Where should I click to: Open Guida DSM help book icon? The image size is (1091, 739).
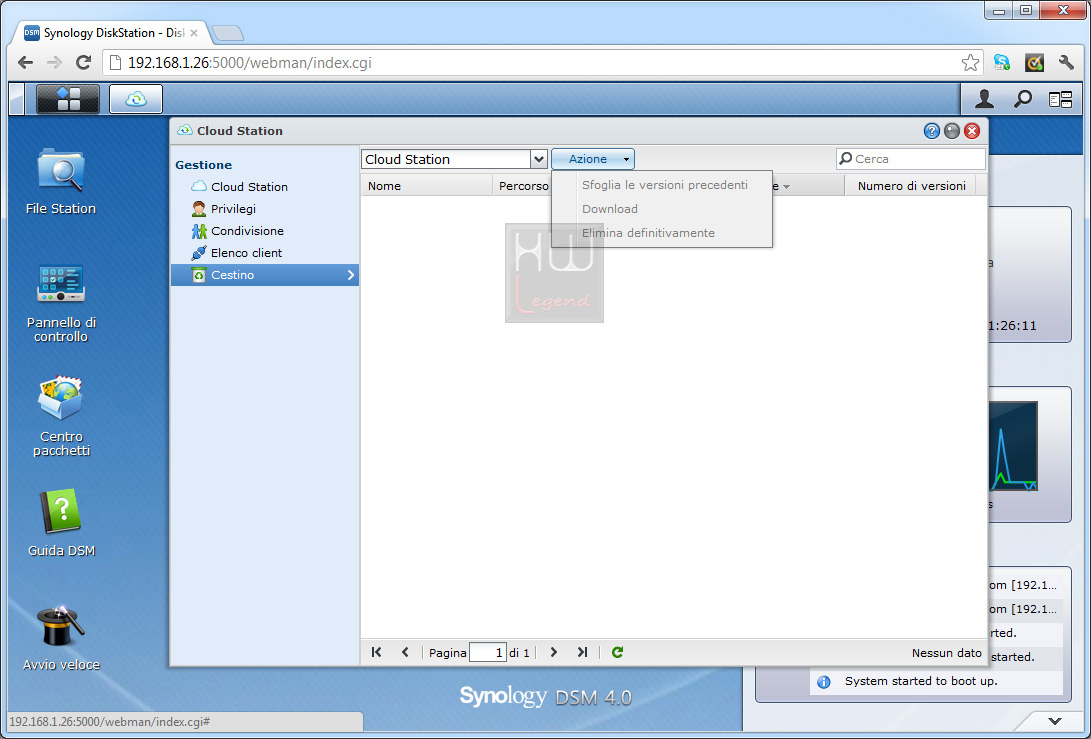[61, 523]
